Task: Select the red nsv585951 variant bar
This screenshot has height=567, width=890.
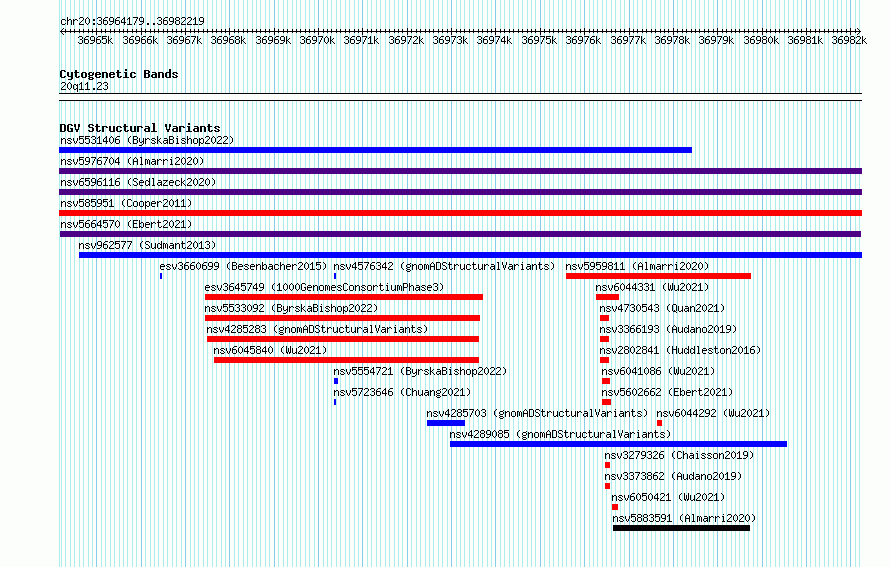Action: [x=460, y=213]
